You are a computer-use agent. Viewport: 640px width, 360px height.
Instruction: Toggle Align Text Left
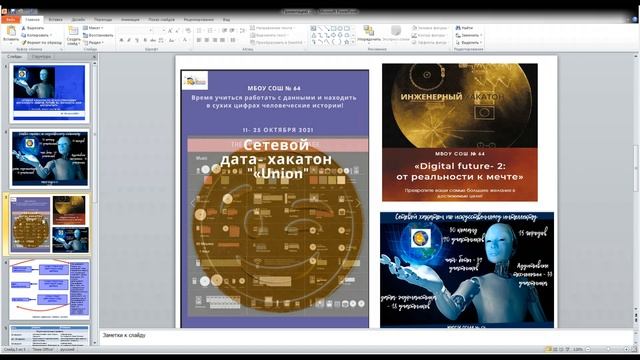[199, 40]
